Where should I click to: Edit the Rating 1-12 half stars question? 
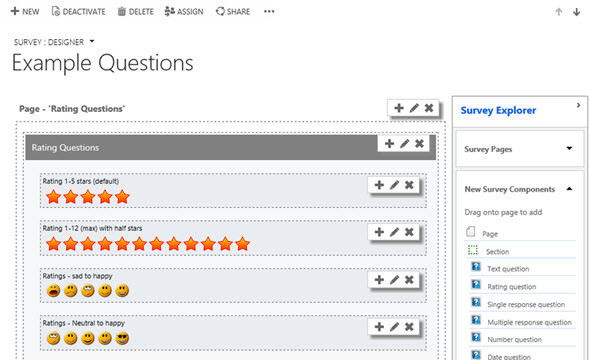coord(394,232)
